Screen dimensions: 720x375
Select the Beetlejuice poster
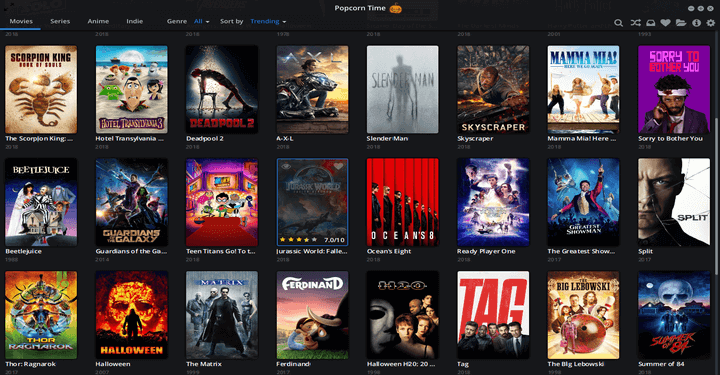click(x=41, y=202)
